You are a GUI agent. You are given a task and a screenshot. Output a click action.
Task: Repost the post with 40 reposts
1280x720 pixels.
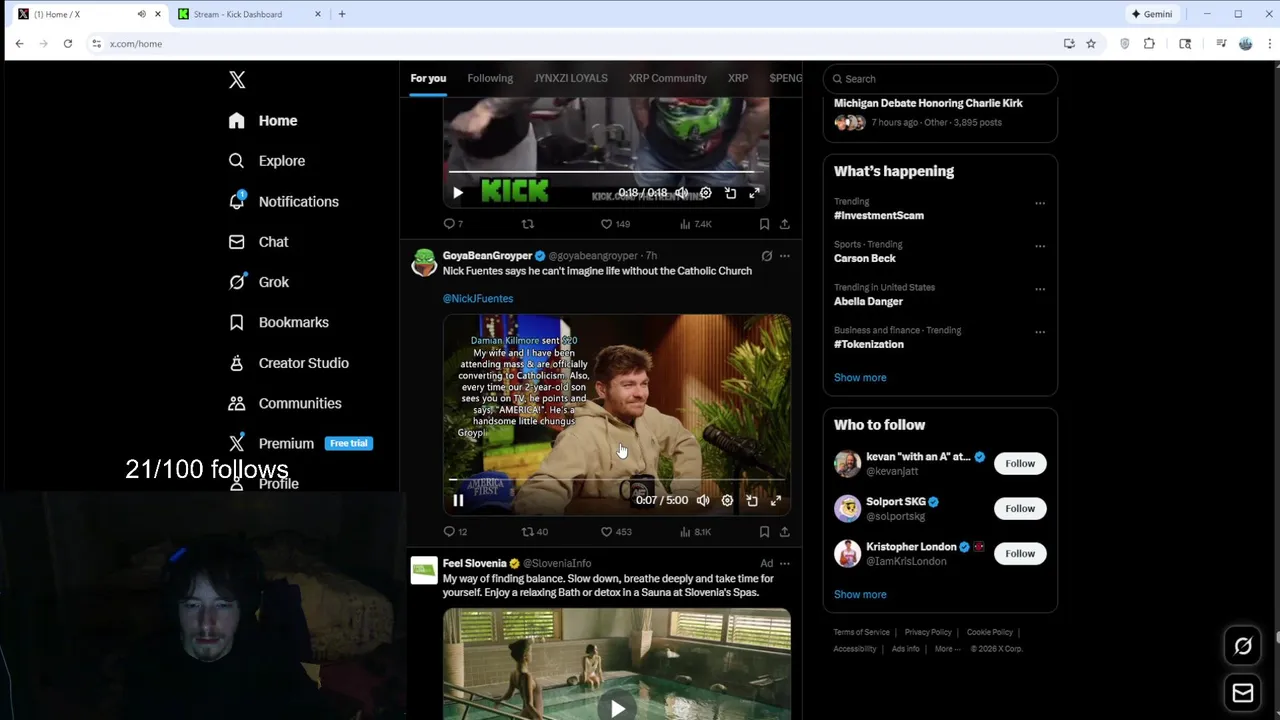[535, 532]
